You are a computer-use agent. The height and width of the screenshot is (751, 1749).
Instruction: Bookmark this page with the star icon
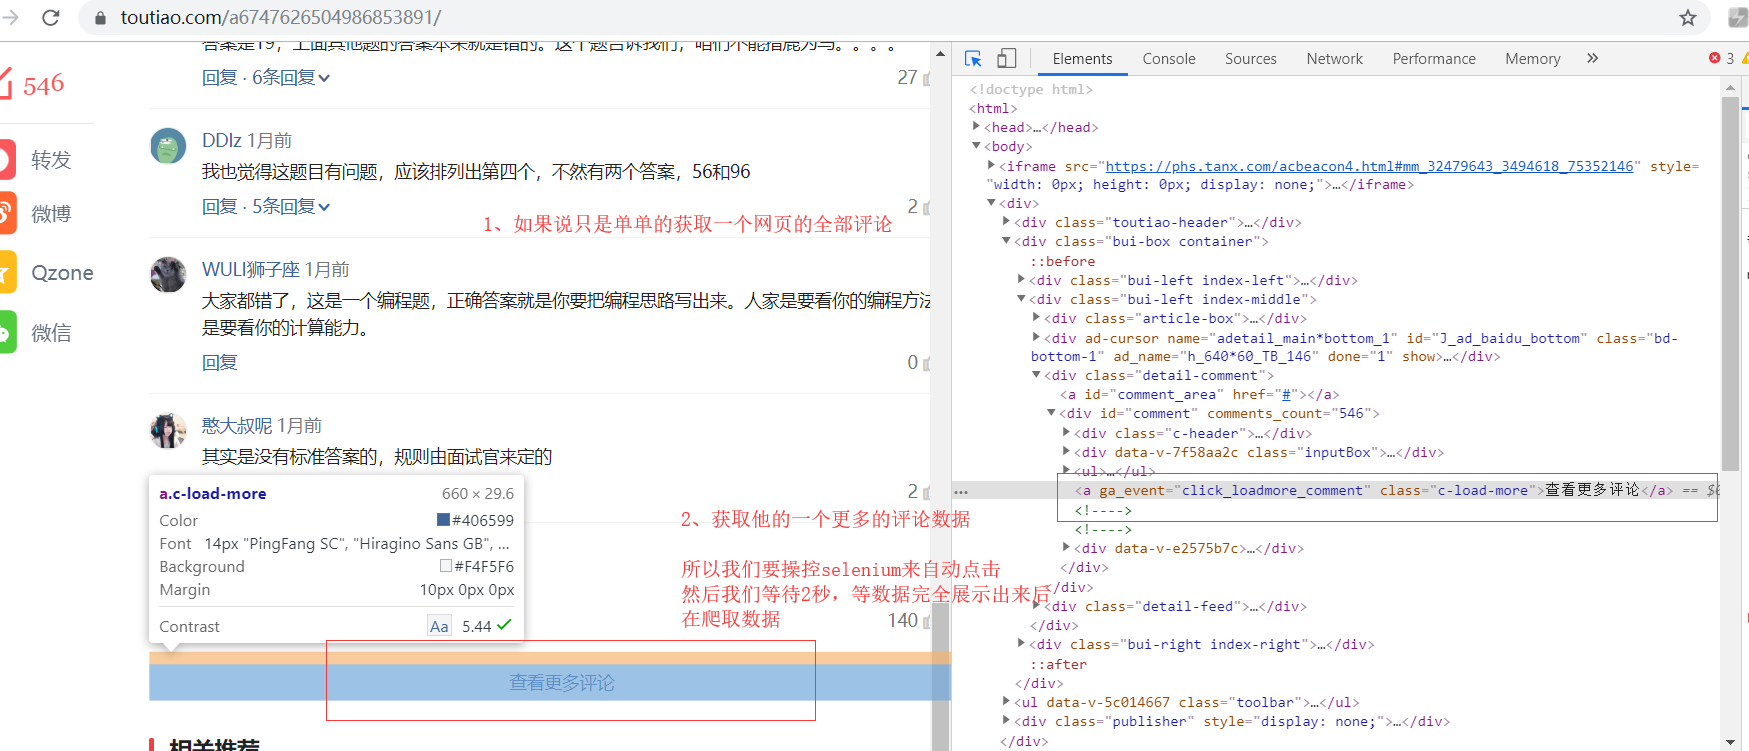[1688, 17]
